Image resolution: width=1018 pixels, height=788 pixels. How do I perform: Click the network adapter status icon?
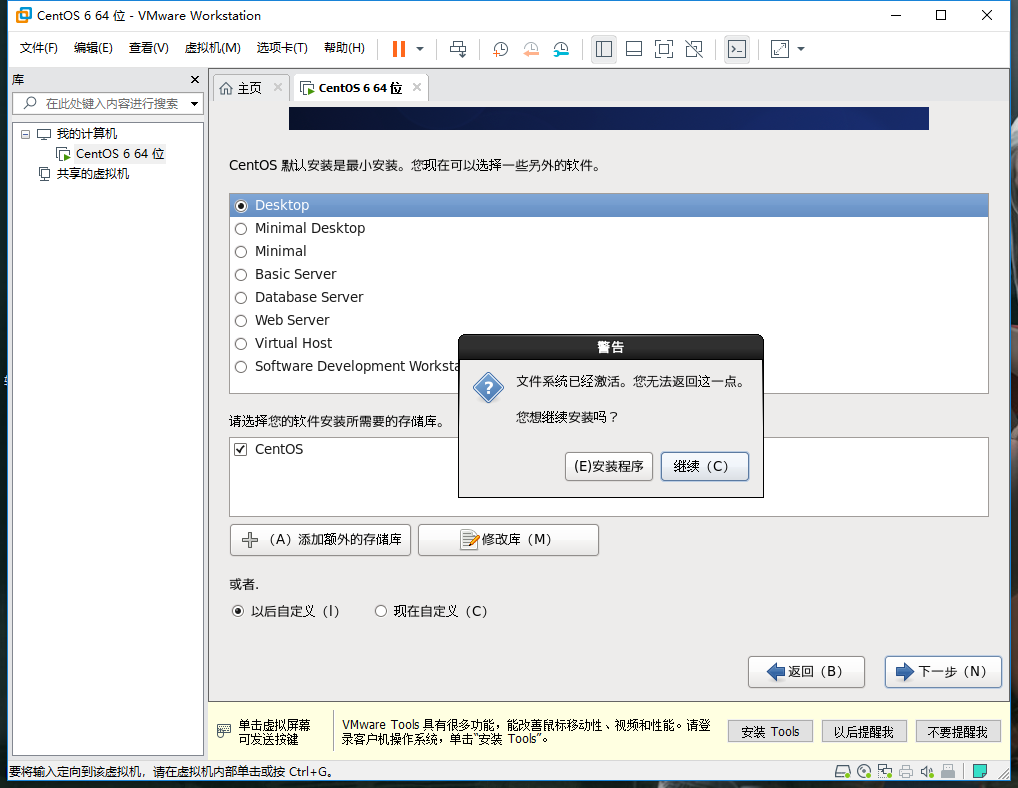point(885,772)
